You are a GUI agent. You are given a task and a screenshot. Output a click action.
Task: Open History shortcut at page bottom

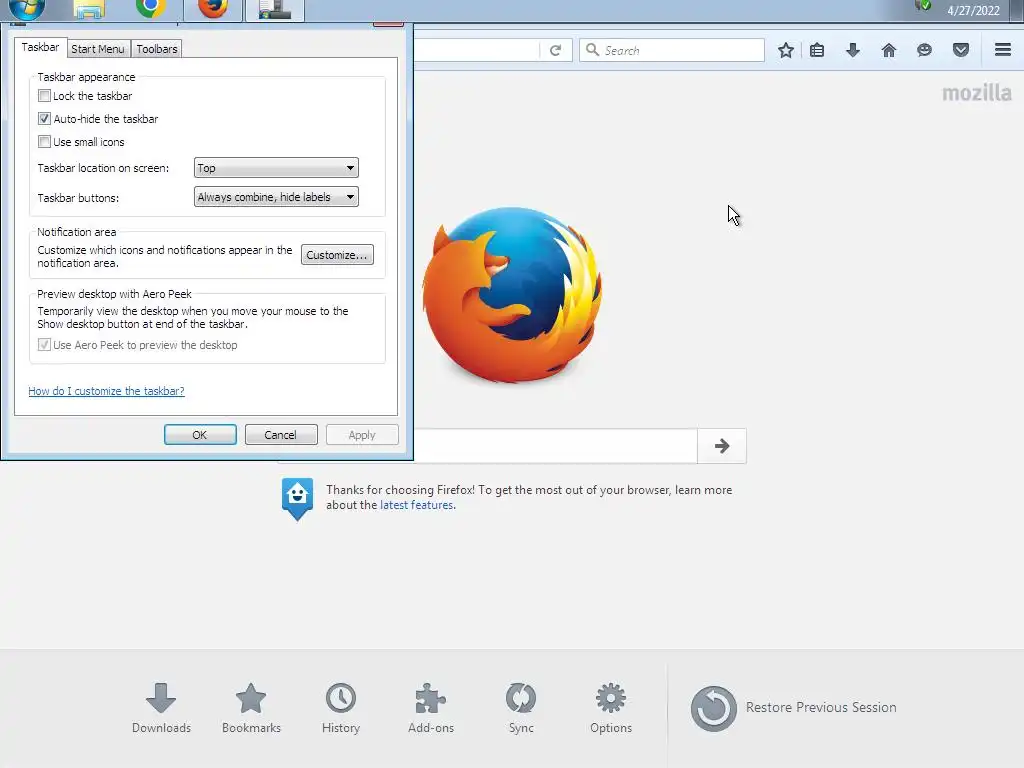341,709
